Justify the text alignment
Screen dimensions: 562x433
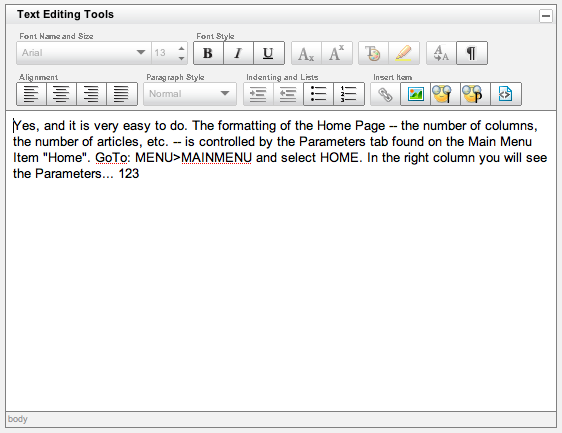click(122, 94)
